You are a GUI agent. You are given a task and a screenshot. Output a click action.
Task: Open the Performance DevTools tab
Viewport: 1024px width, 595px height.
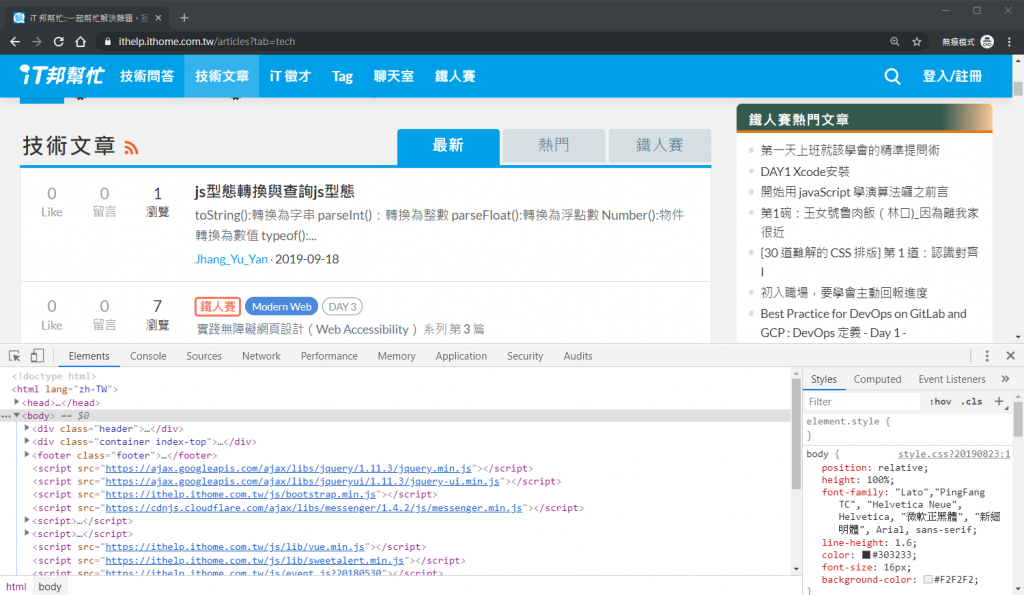pos(329,356)
